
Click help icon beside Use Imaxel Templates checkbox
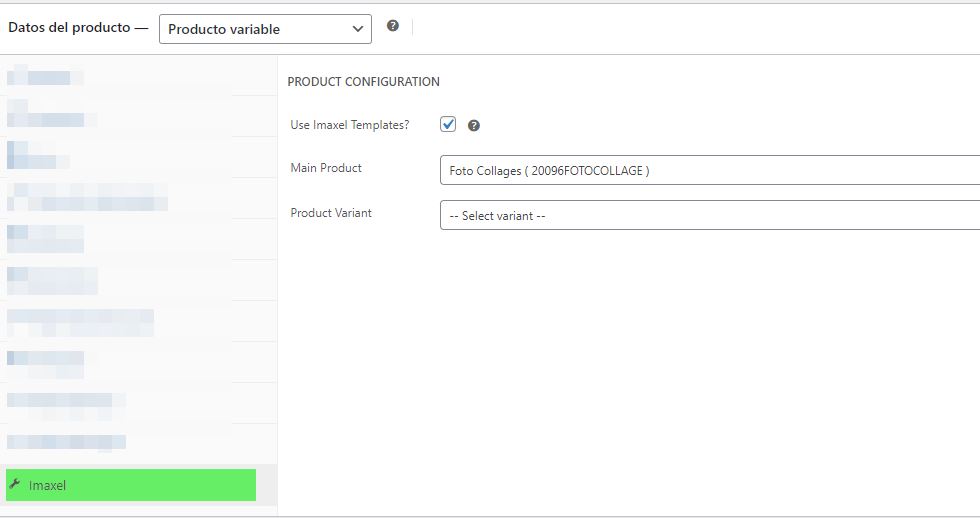tap(474, 126)
